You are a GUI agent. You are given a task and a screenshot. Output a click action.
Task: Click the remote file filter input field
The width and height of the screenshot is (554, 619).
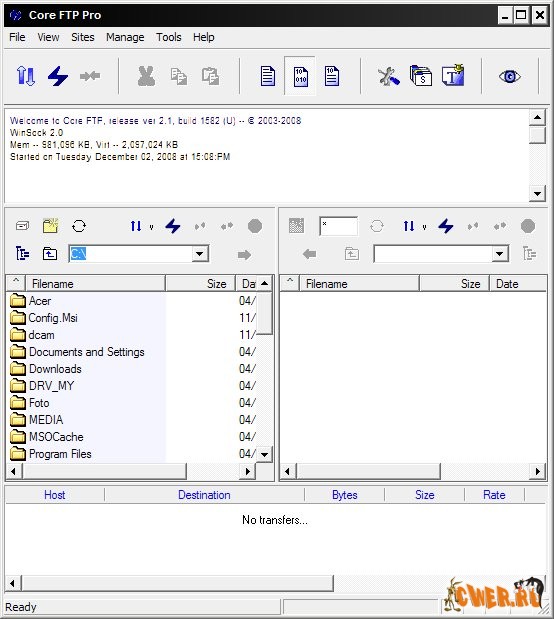[x=339, y=226]
